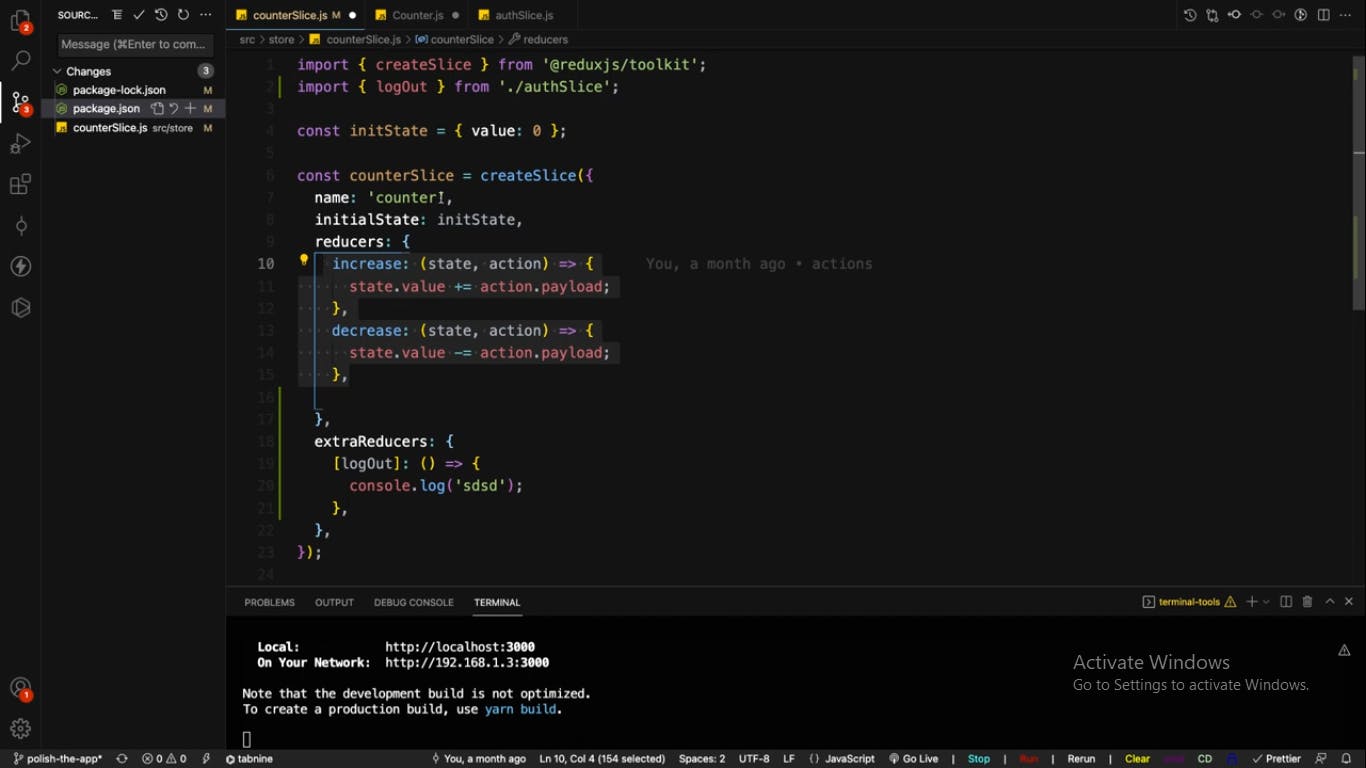The width and height of the screenshot is (1366, 768).
Task: Open Run and Debug view
Action: (20, 144)
